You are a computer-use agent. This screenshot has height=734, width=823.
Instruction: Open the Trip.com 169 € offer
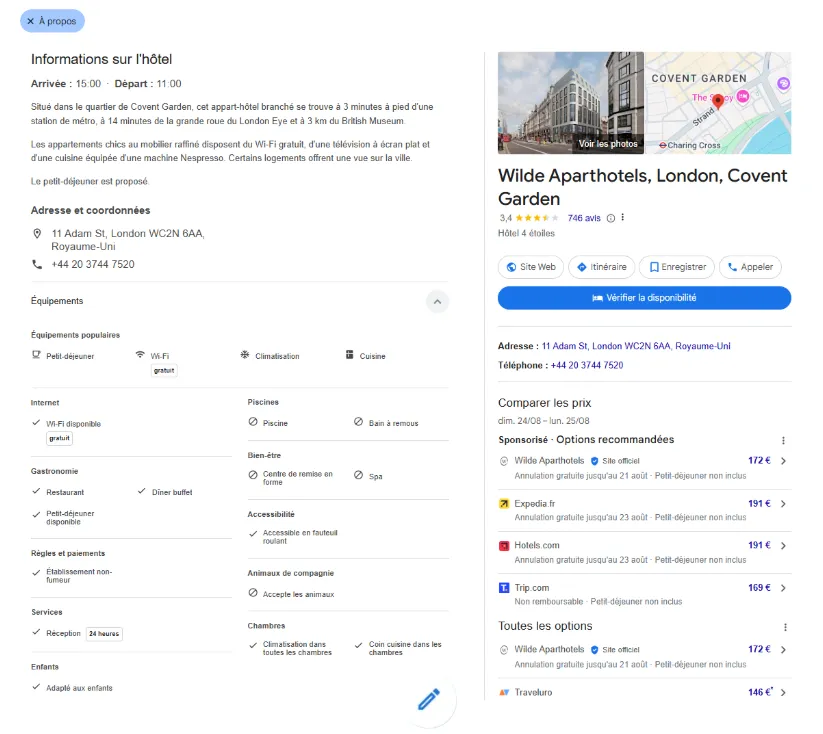click(644, 594)
